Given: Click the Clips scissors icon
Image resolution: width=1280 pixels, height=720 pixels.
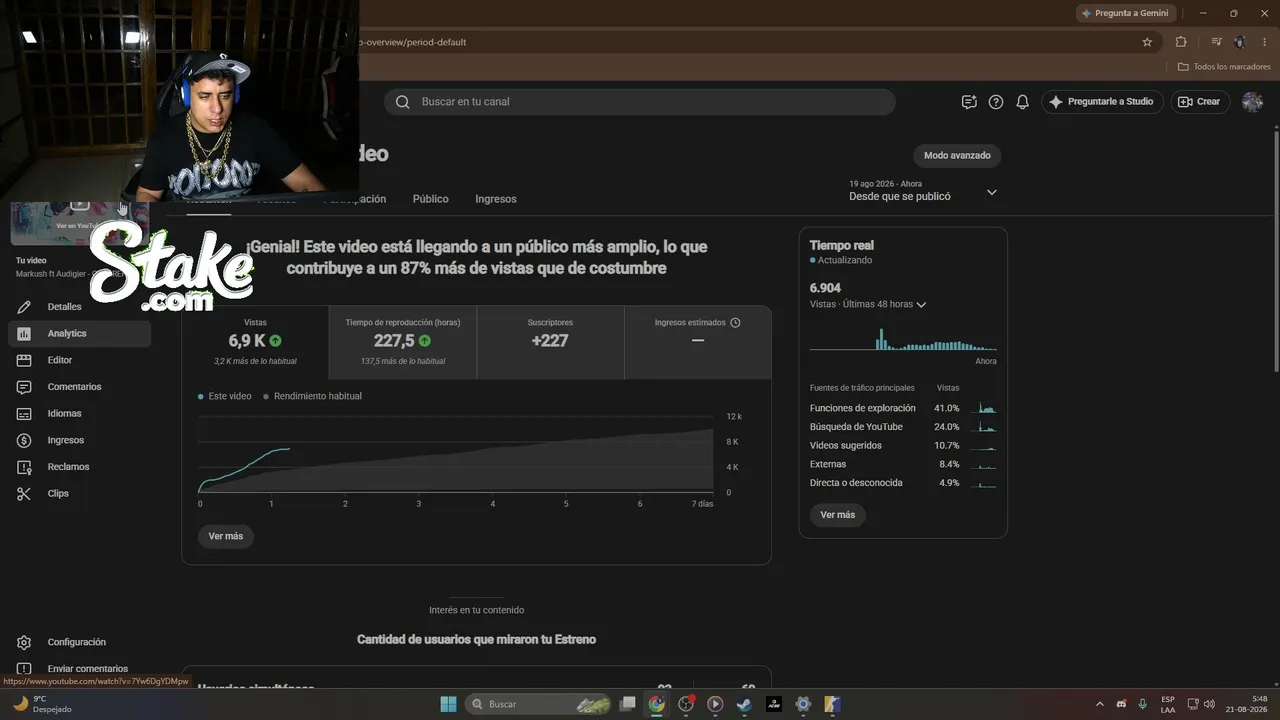Looking at the screenshot, I should pos(25,493).
